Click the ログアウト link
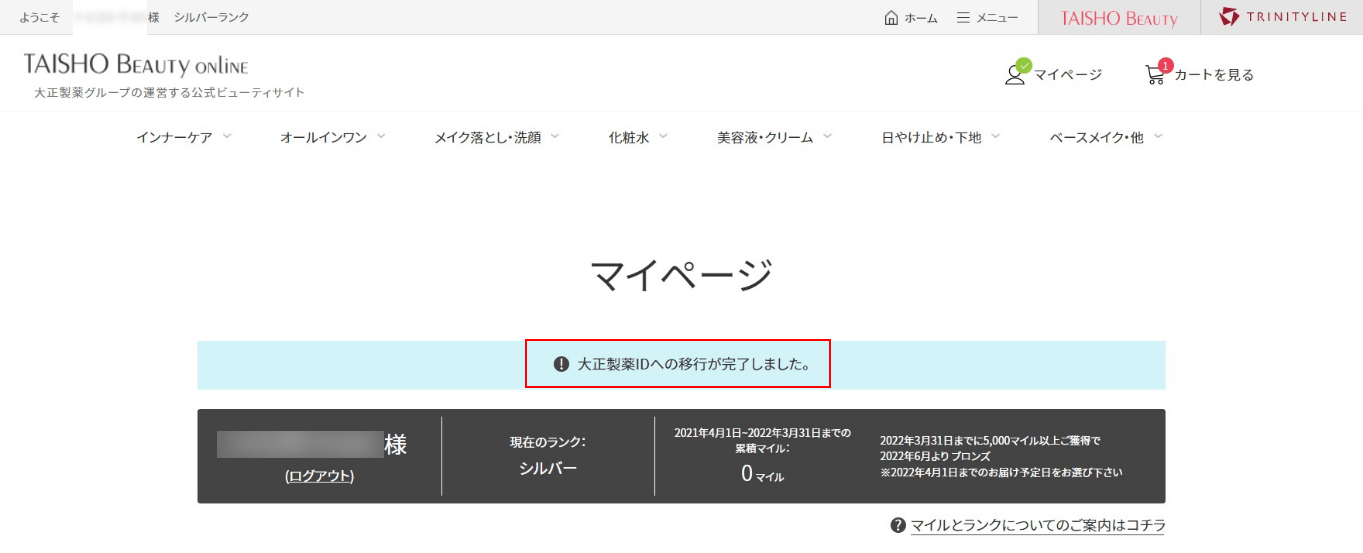 (x=319, y=476)
